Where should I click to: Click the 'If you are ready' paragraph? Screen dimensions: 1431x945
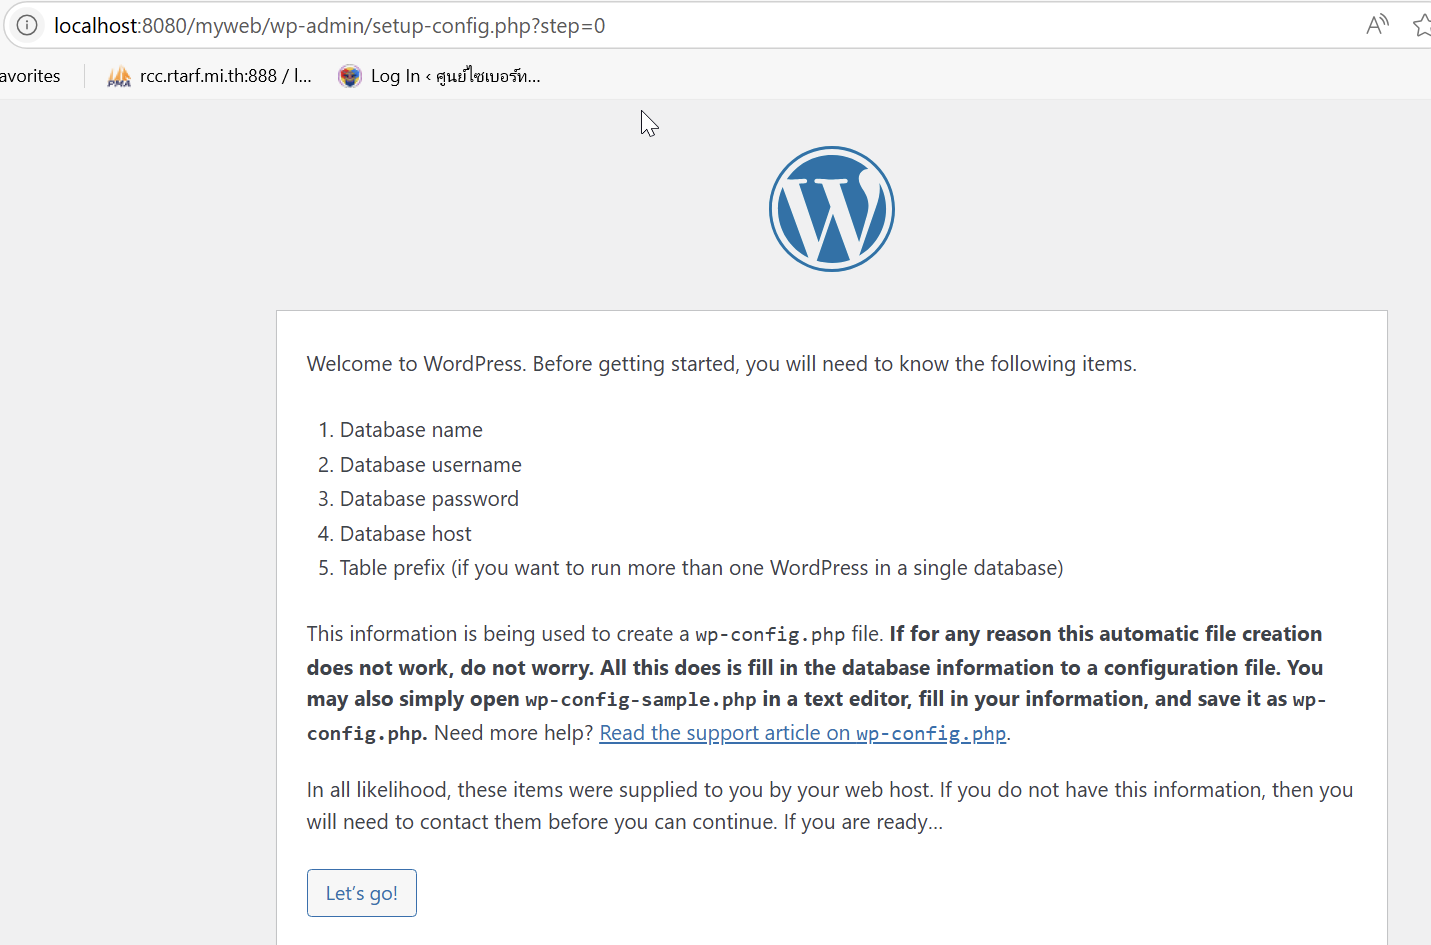pos(829,806)
